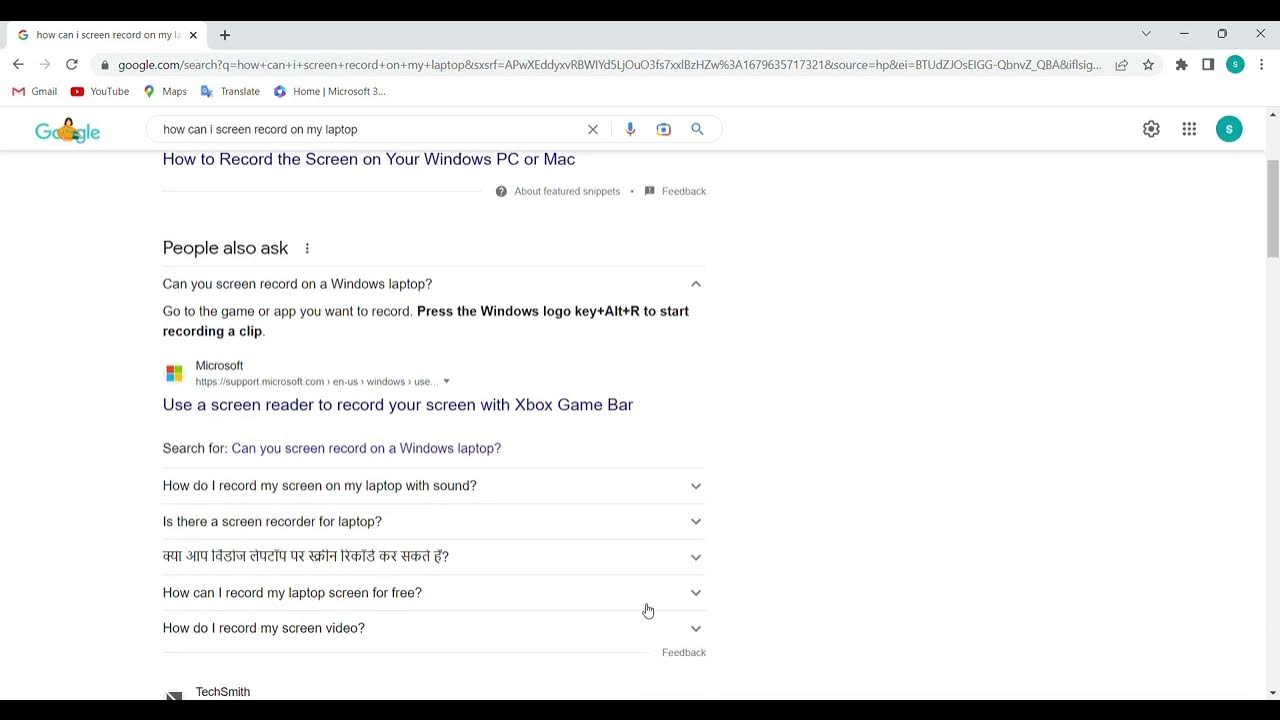Open Home | Microsoft 365 bookmark
This screenshot has width=1280, height=720.
[x=330, y=91]
